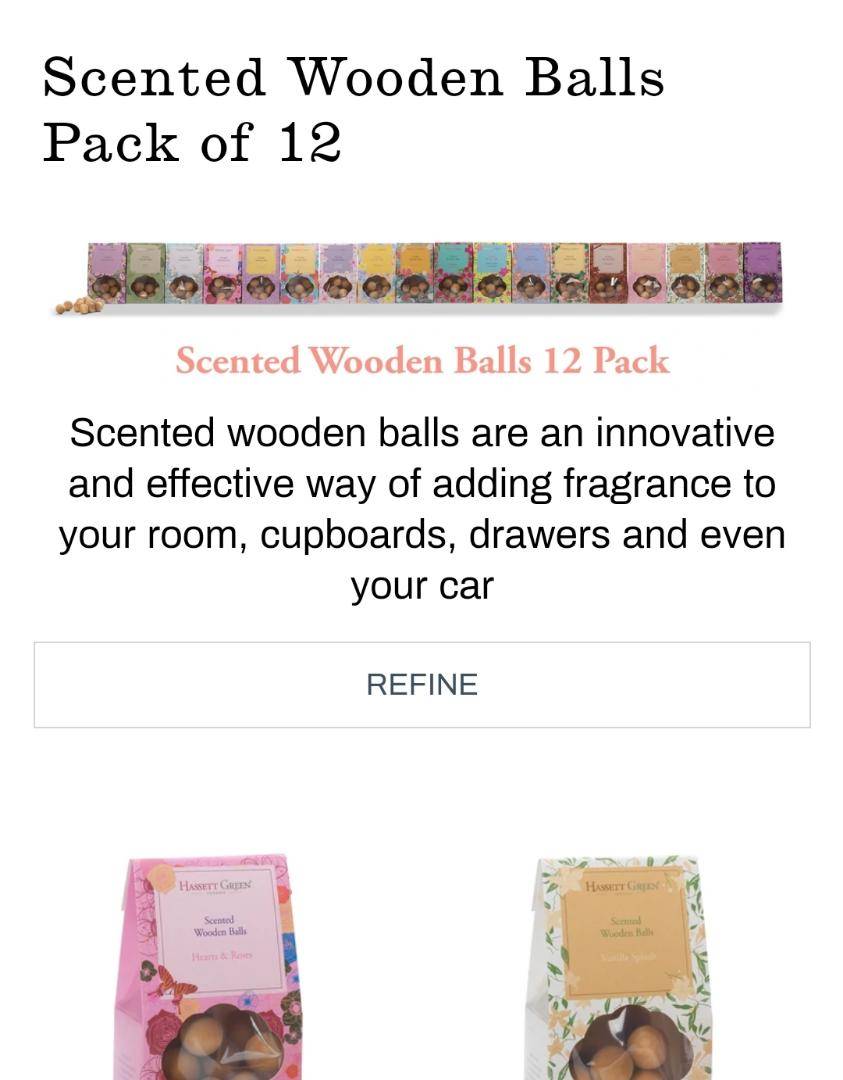Click the product description paragraph
The image size is (843, 1080).
(422, 509)
